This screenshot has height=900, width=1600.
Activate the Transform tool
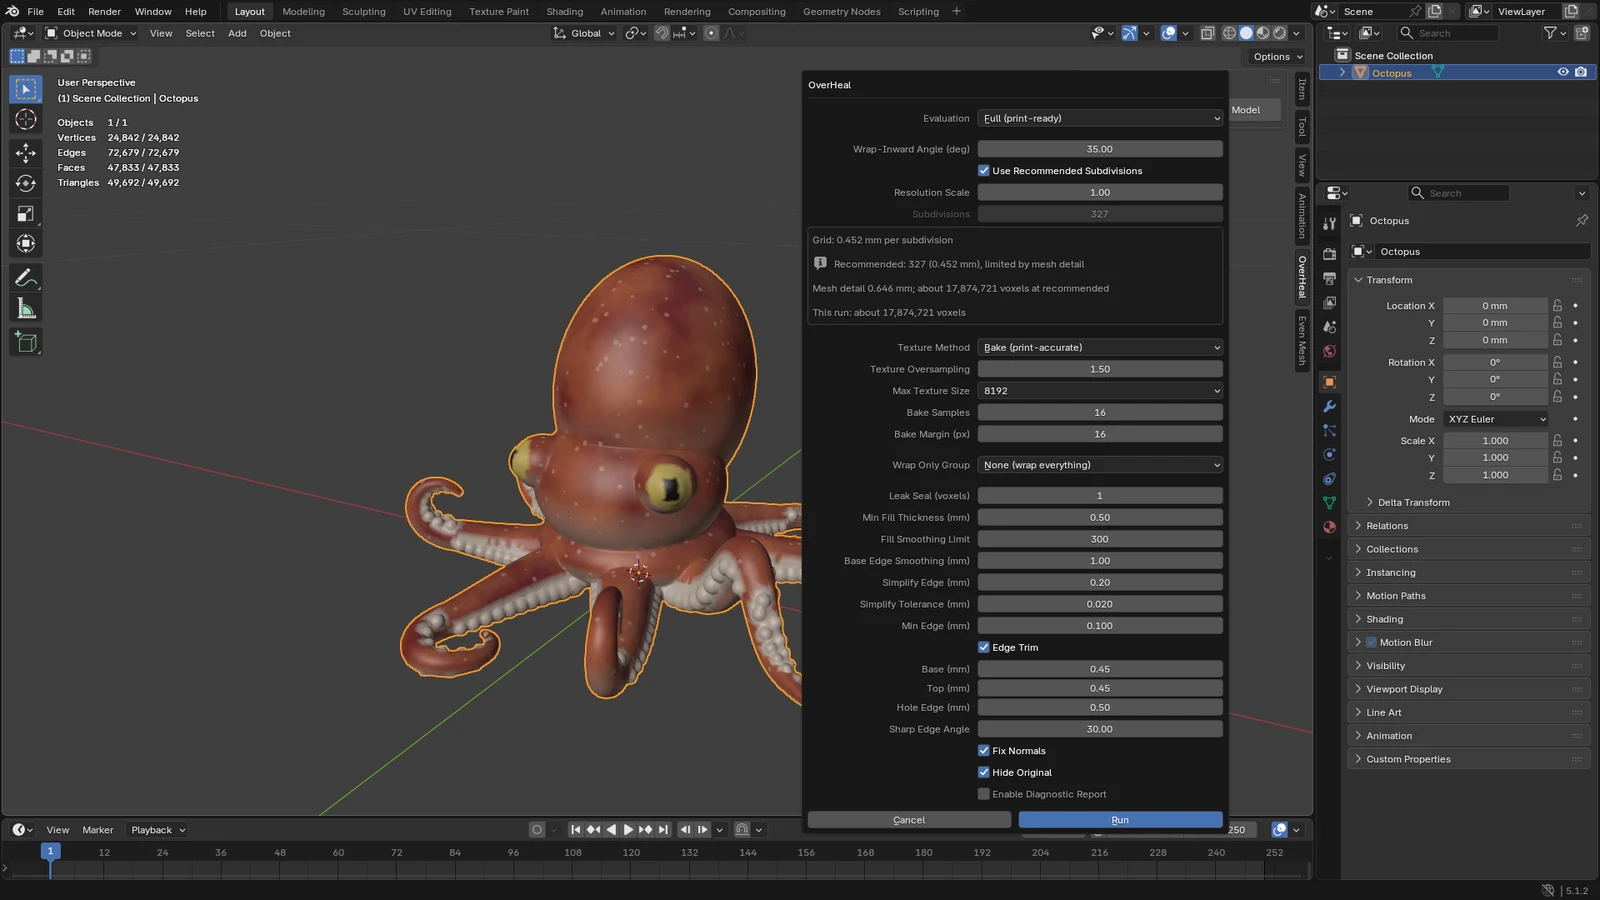click(x=26, y=244)
